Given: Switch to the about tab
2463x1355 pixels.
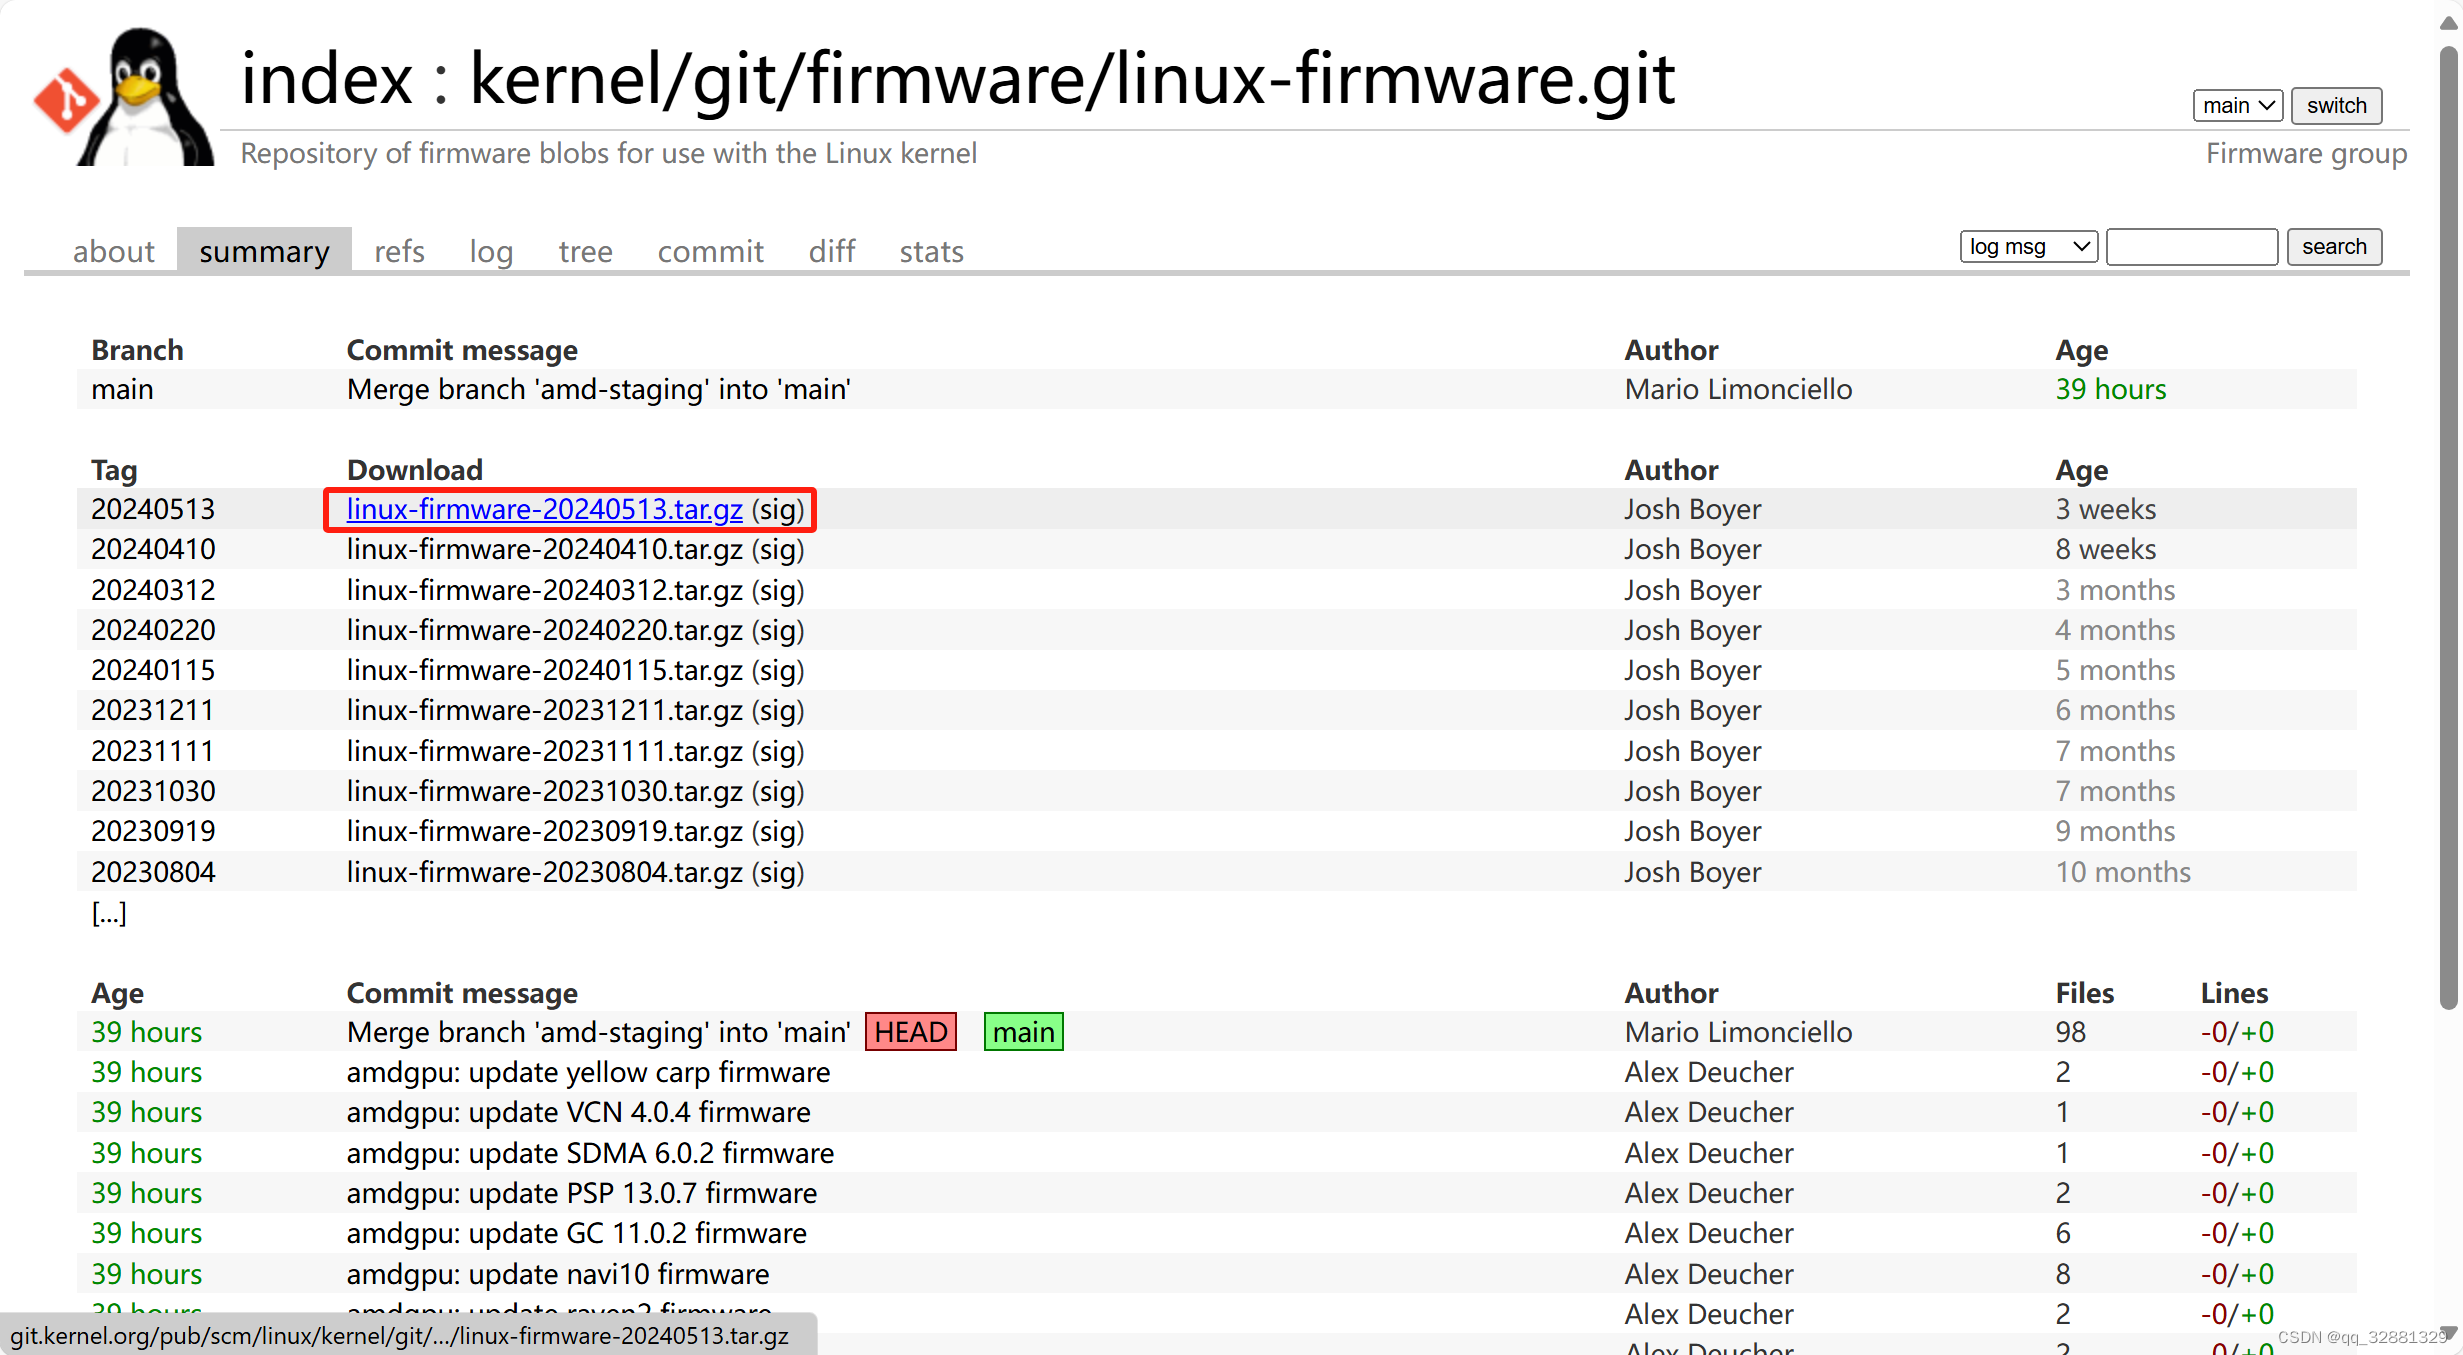Looking at the screenshot, I should [x=113, y=251].
